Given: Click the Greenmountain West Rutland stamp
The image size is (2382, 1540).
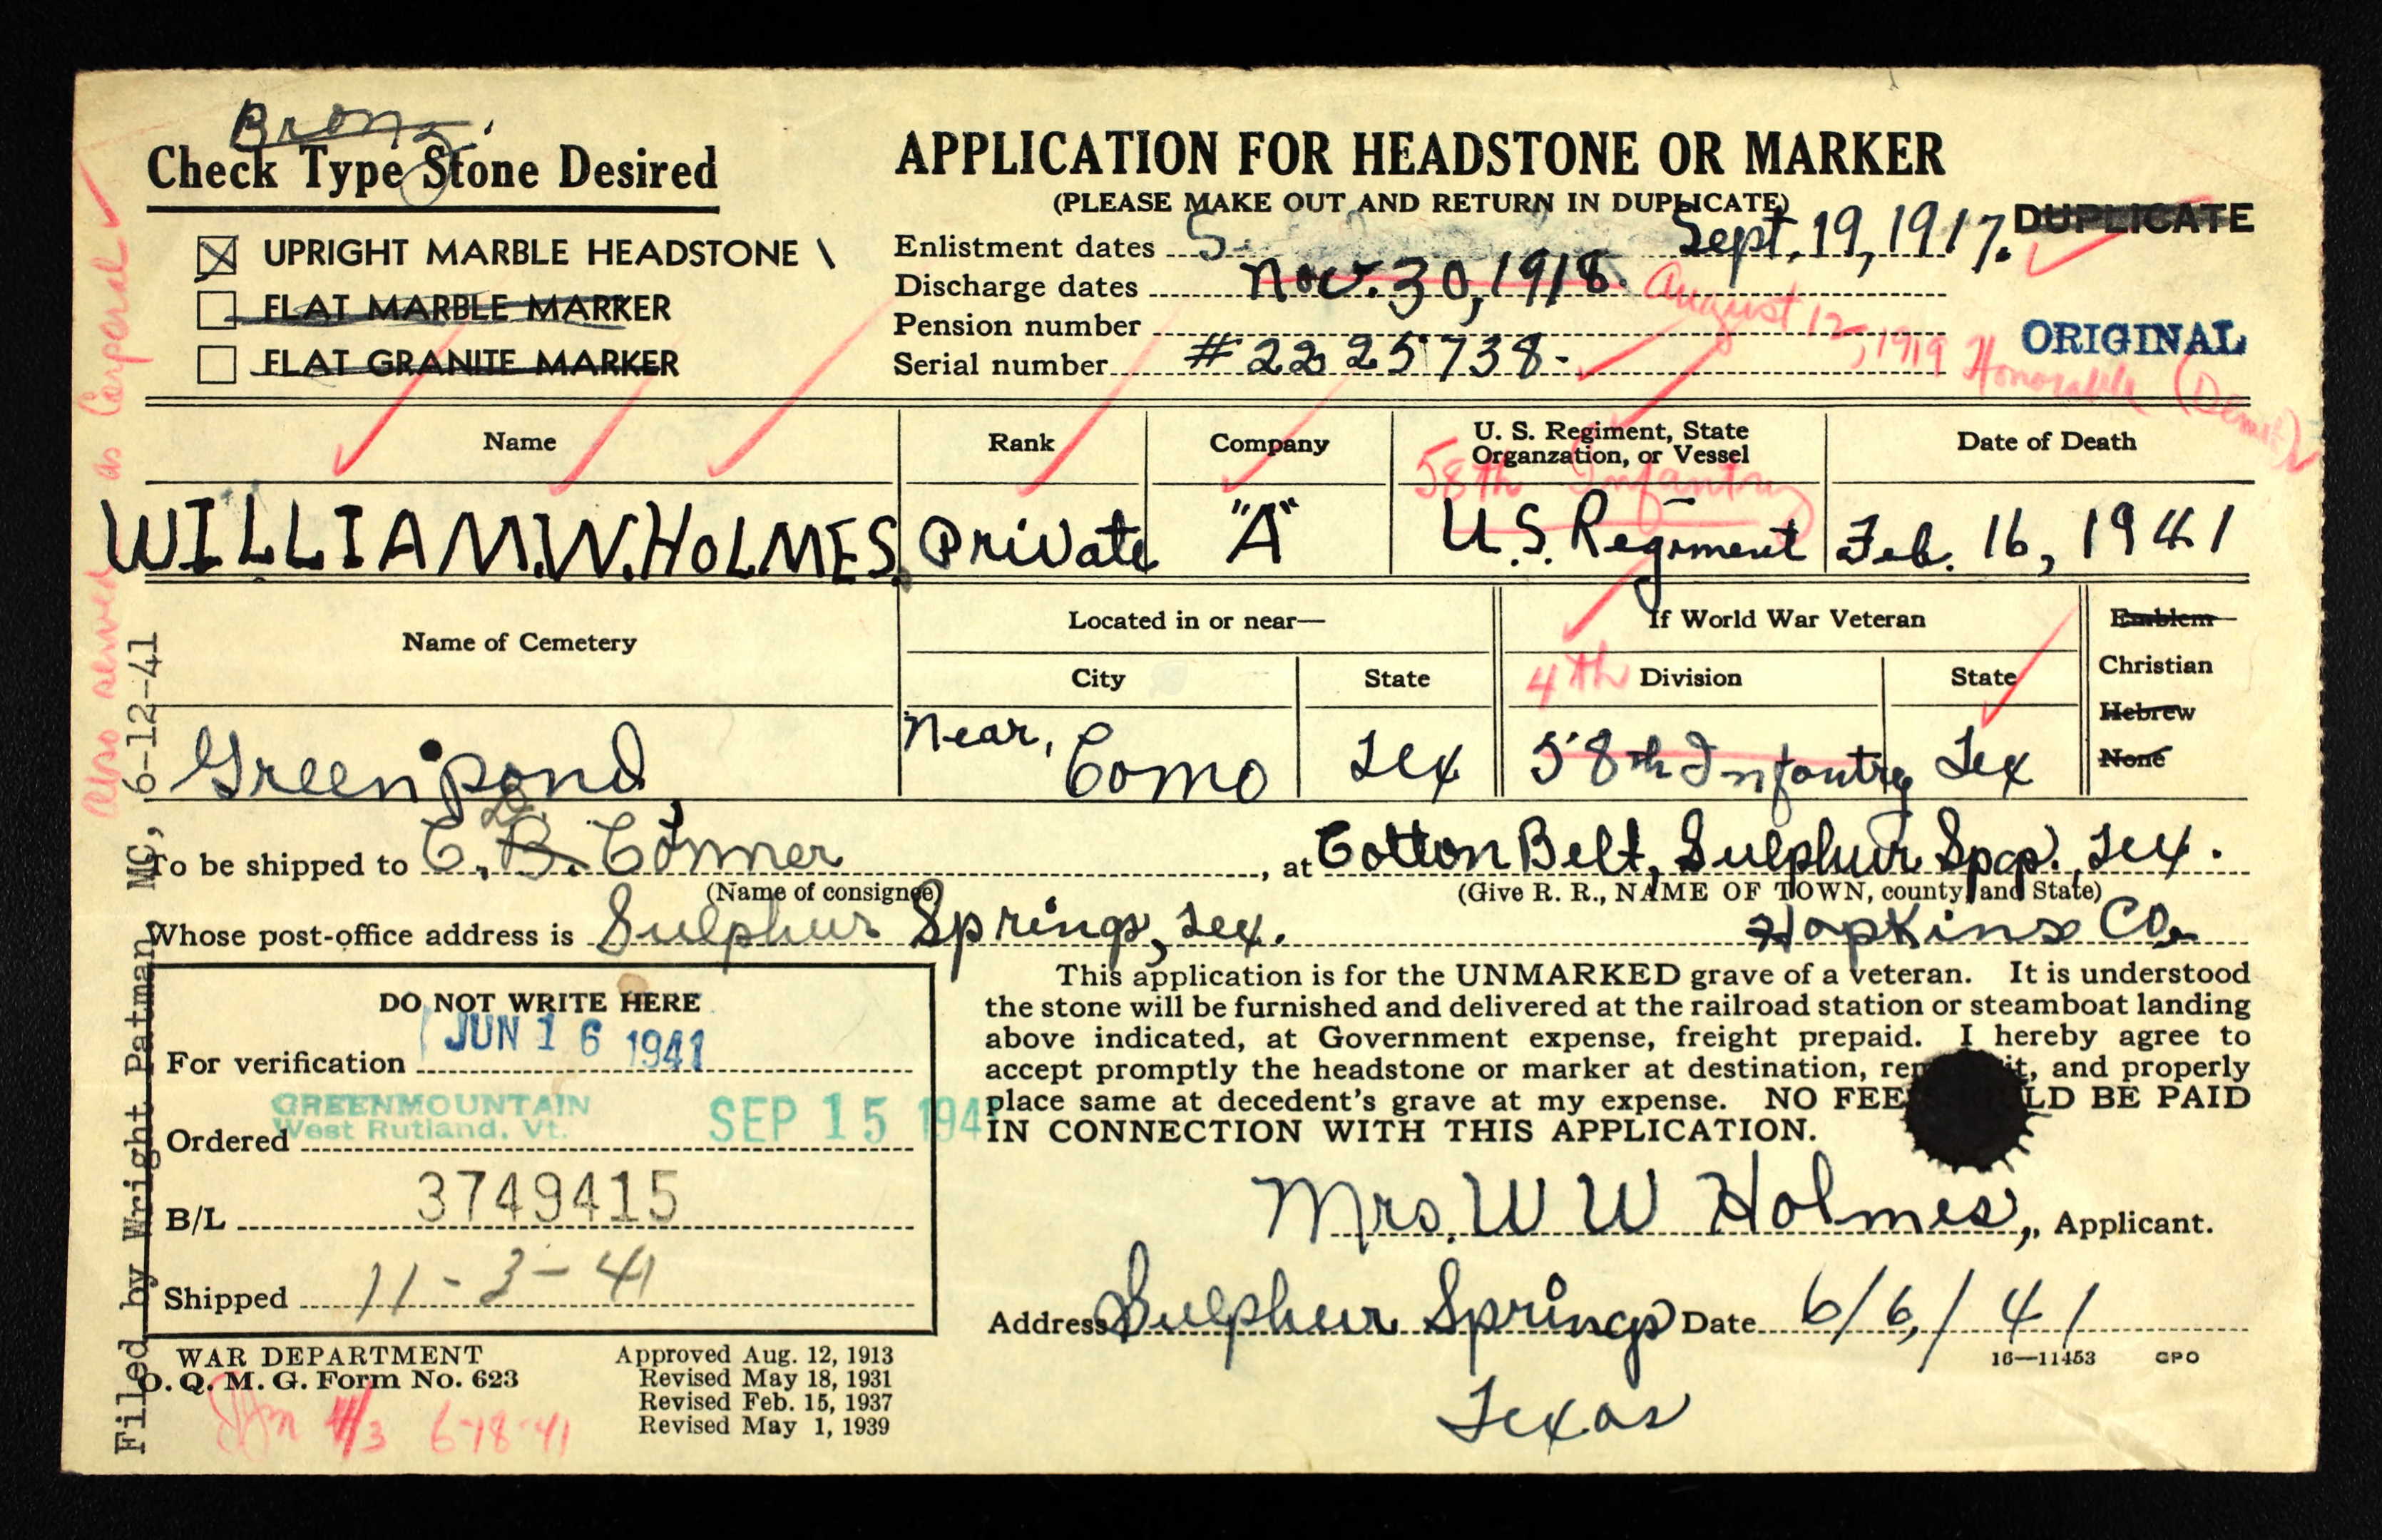Looking at the screenshot, I should click(x=430, y=1117).
